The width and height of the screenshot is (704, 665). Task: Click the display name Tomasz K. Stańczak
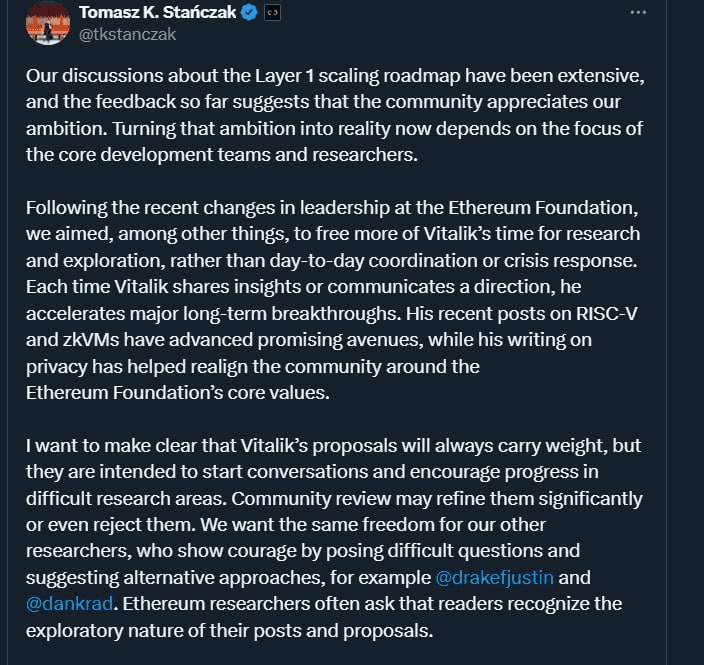coord(158,13)
